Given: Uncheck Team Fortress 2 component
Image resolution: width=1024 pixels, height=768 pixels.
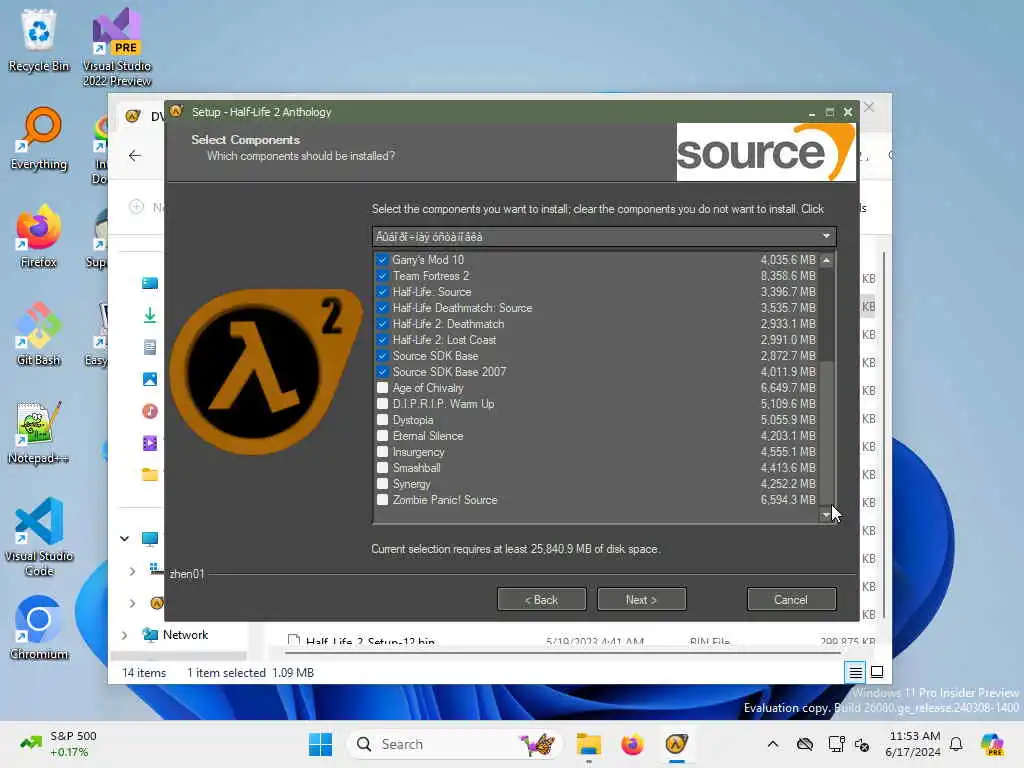Looking at the screenshot, I should pyautogui.click(x=383, y=276).
